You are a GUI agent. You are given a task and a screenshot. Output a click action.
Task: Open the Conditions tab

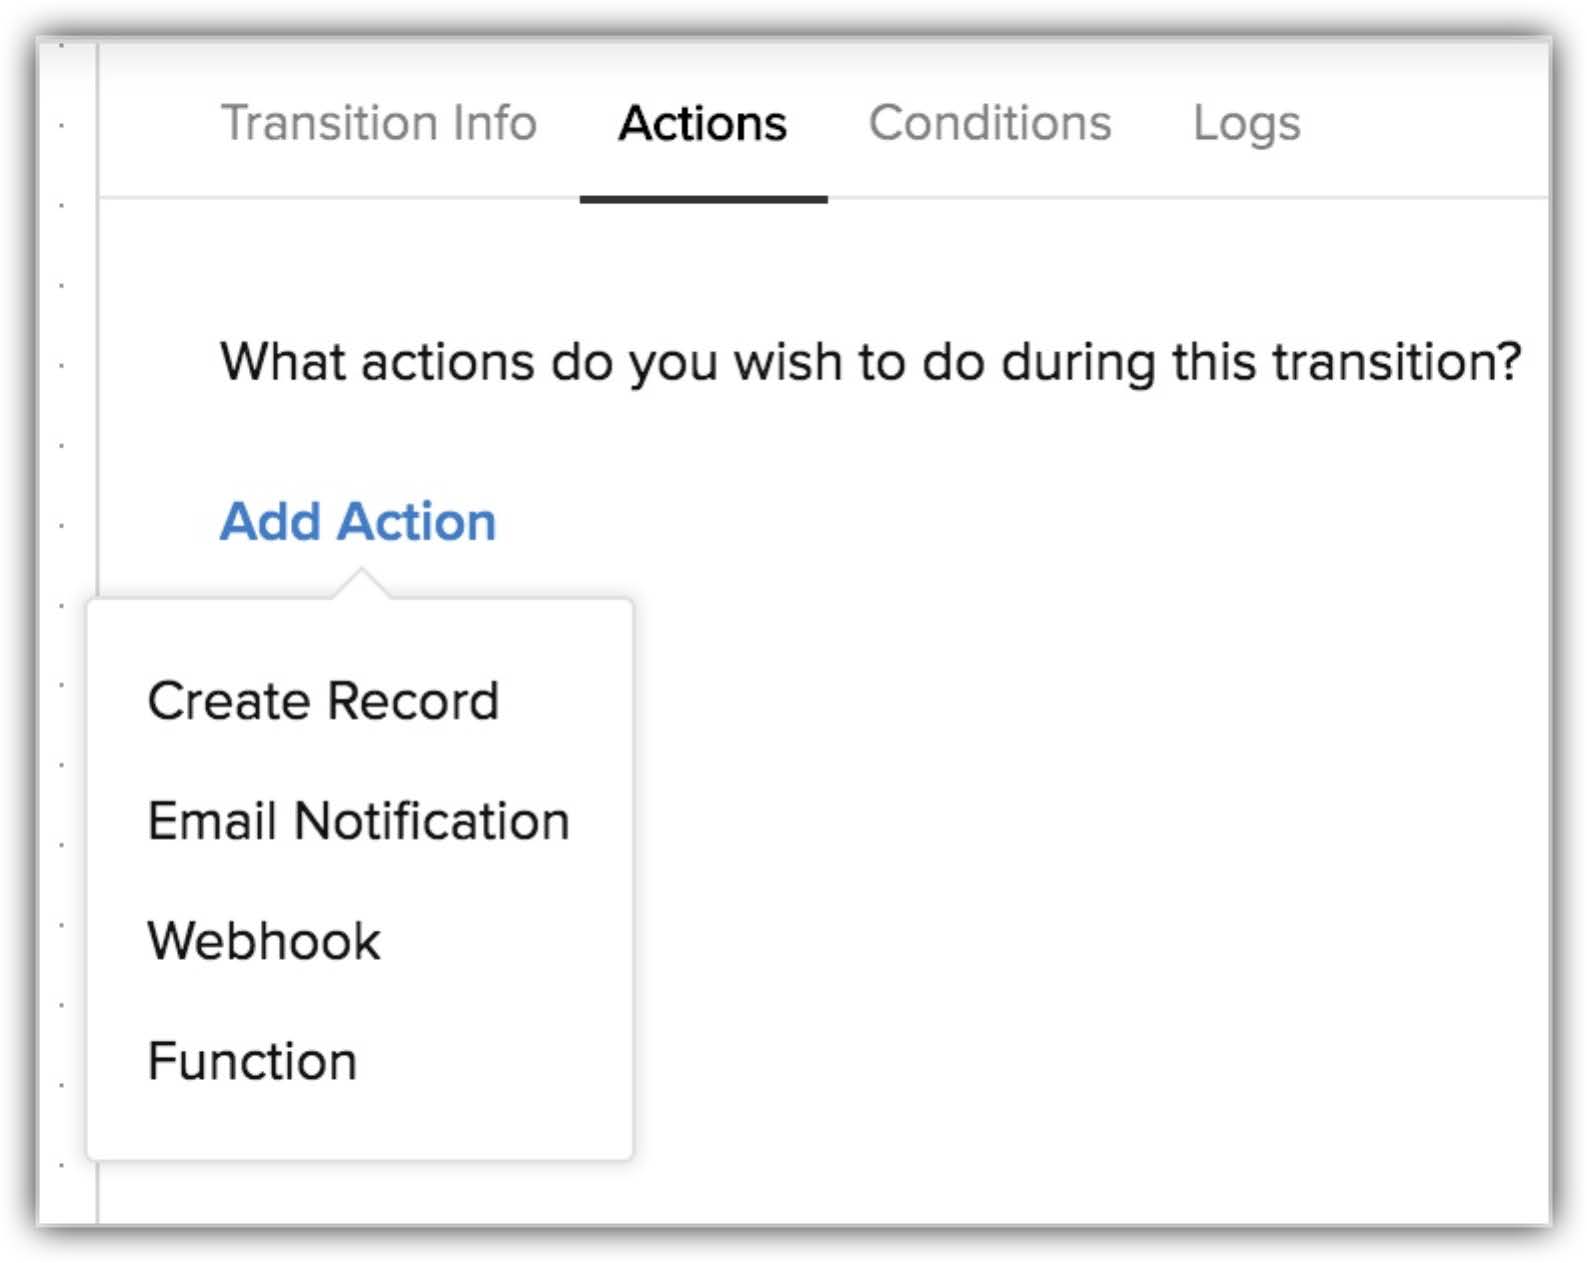[x=989, y=124]
